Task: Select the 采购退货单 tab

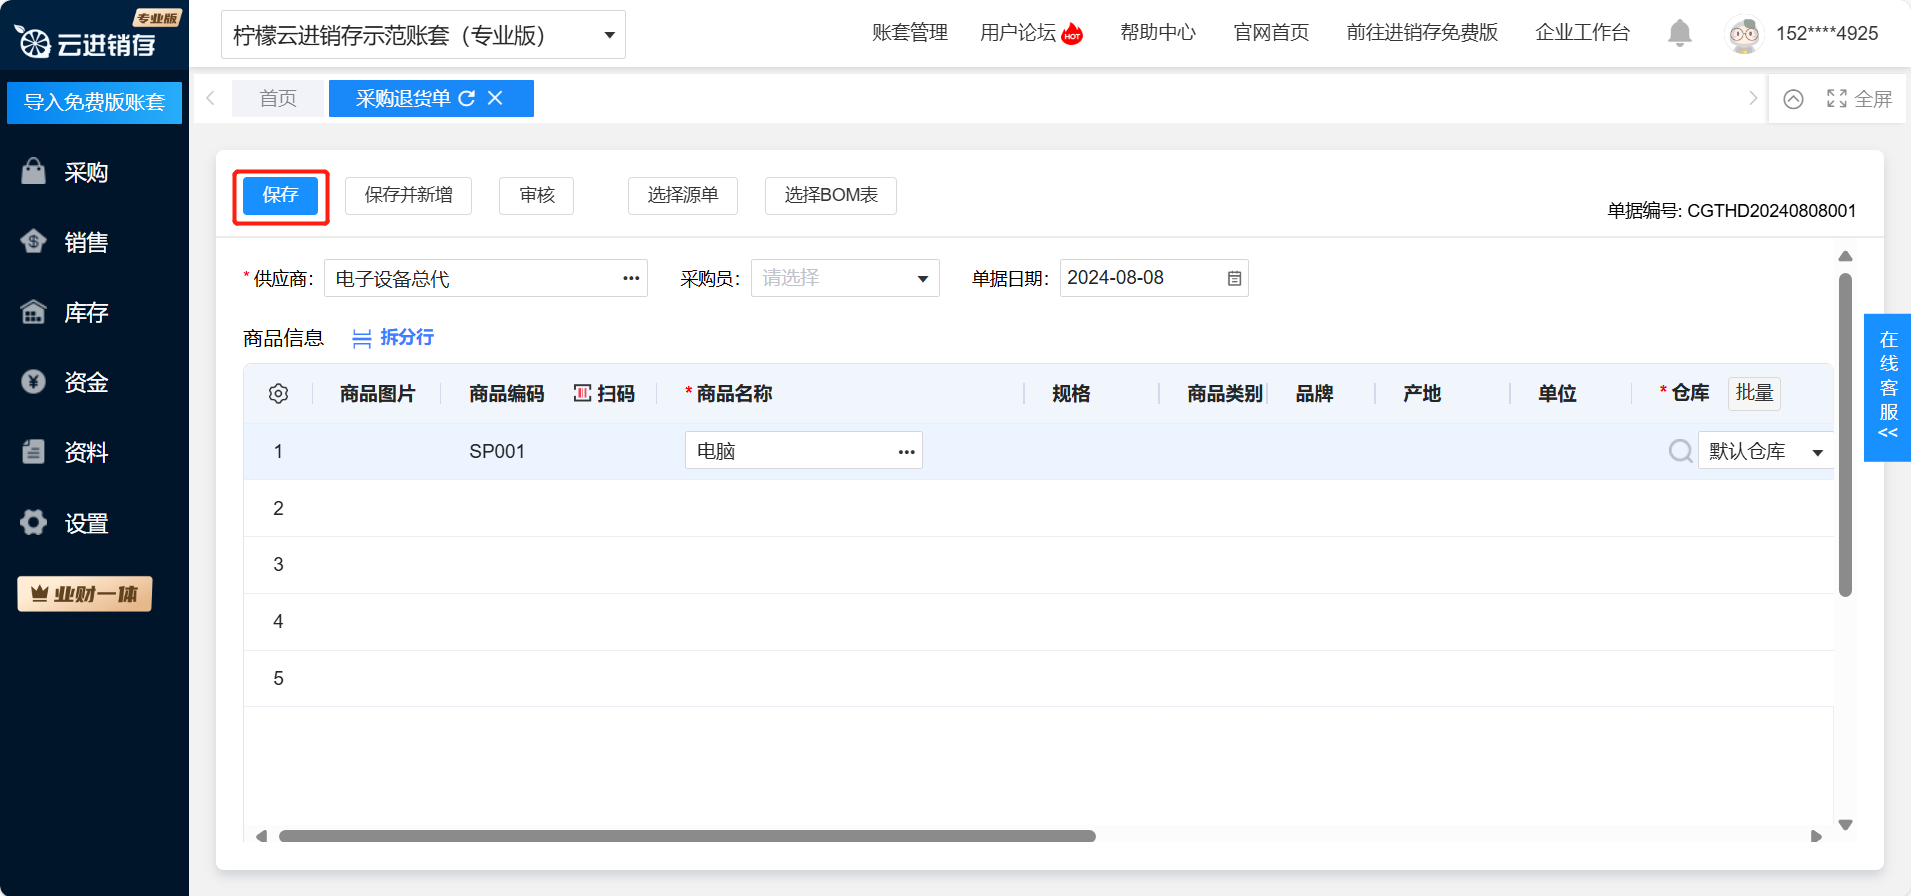Action: click(x=403, y=98)
